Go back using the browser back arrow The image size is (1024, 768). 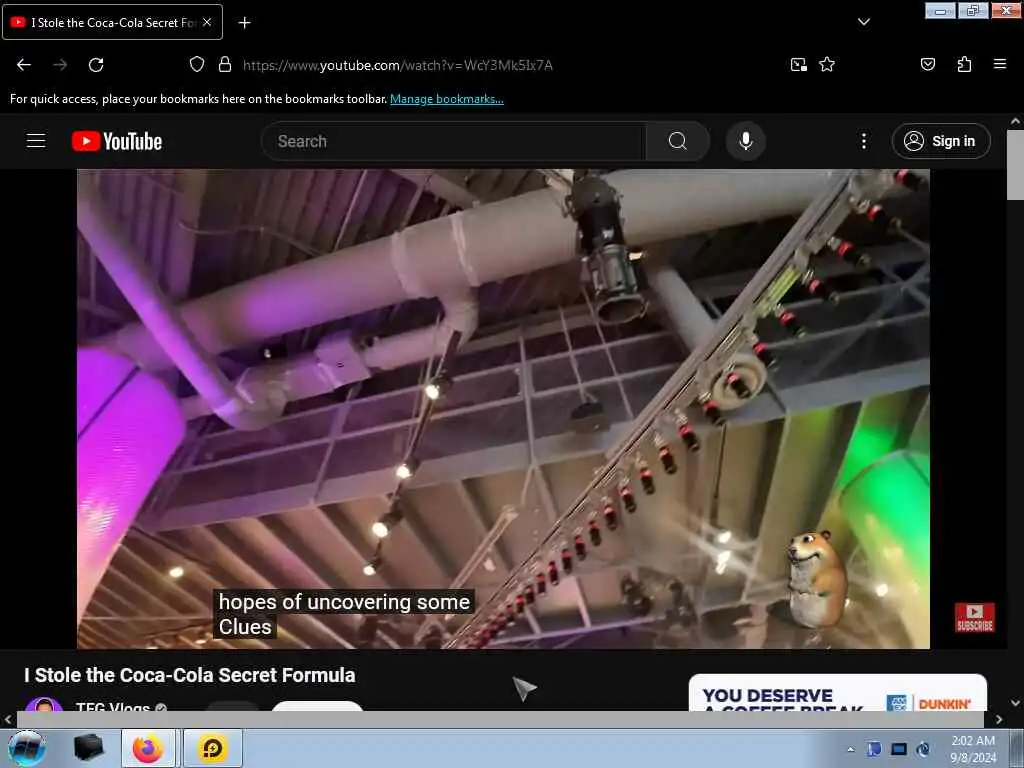[24, 65]
